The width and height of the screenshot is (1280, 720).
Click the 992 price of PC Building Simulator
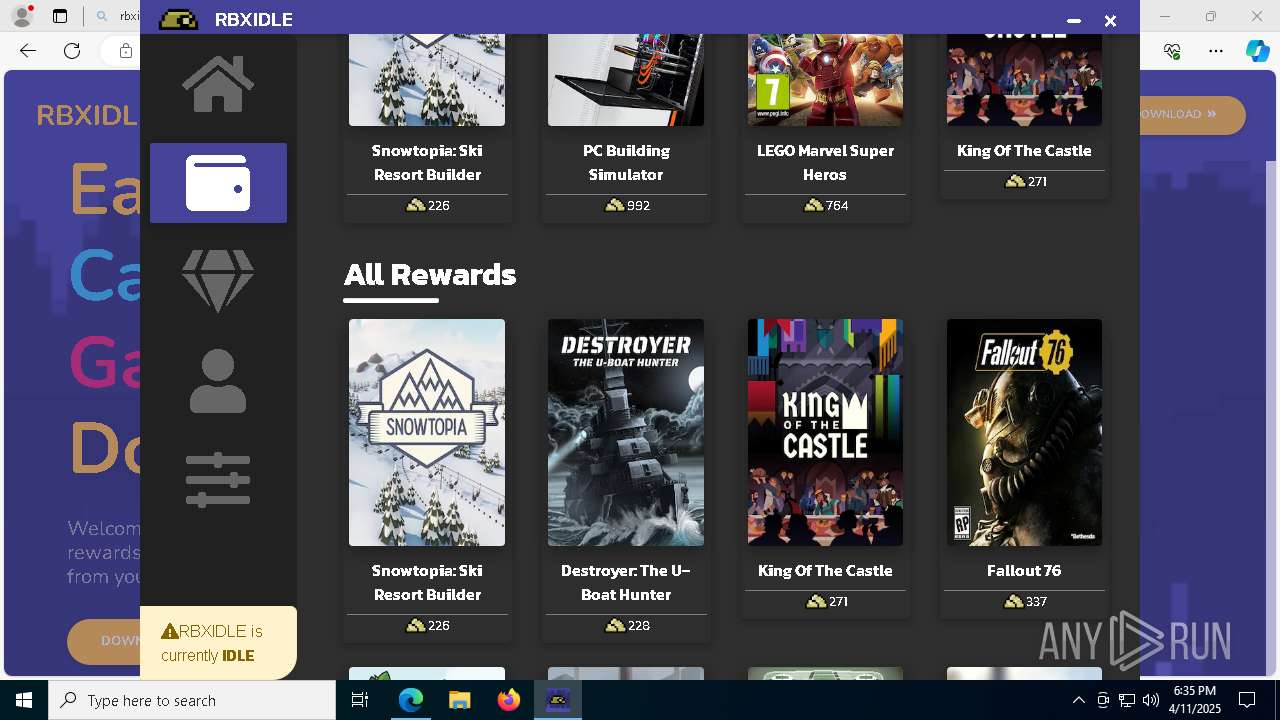click(638, 205)
